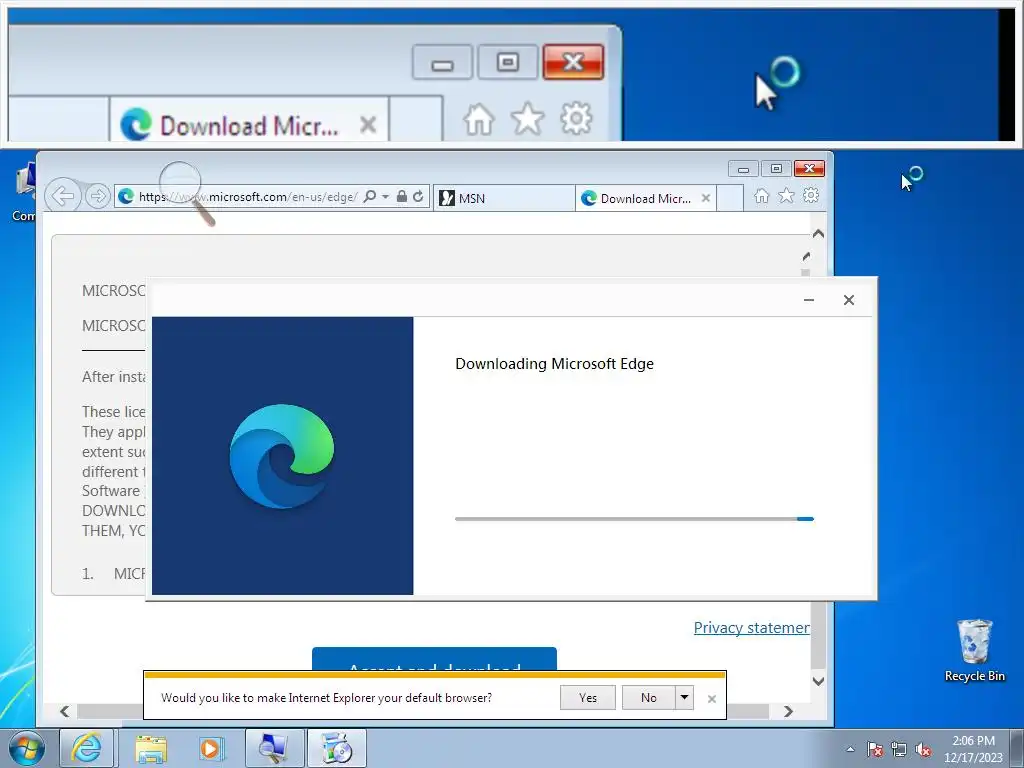Launch Windows Media Player from the taskbar
This screenshot has width=1024, height=768.
(211, 748)
